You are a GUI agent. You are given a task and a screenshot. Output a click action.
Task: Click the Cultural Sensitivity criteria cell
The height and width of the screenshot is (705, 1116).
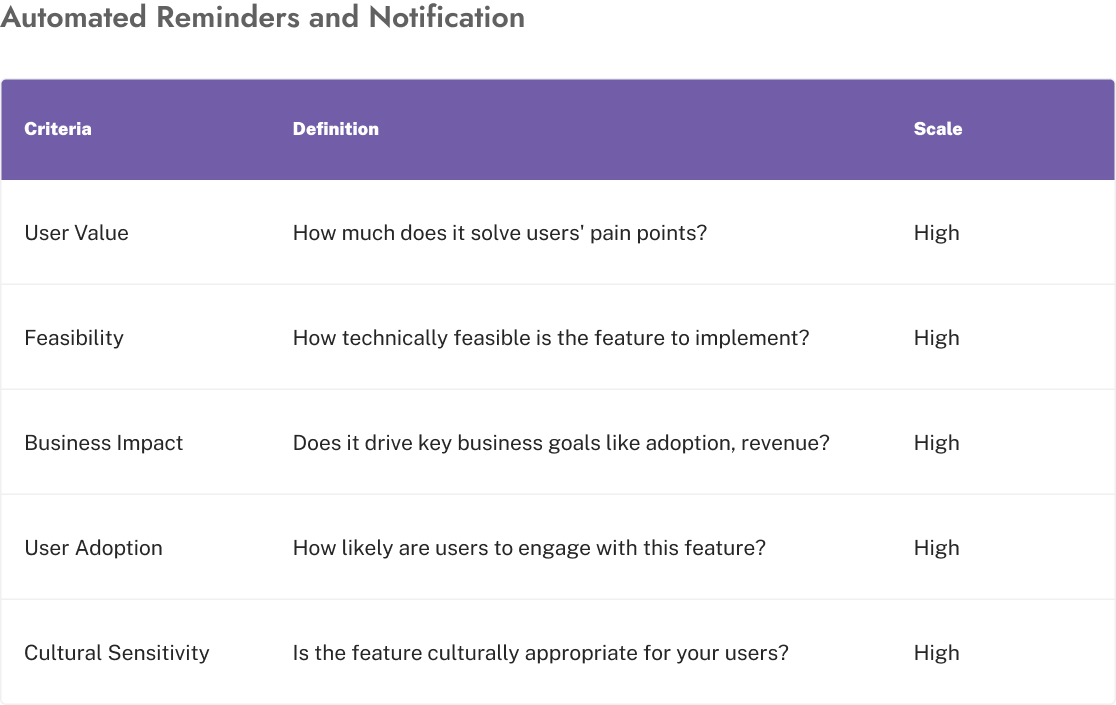click(x=117, y=653)
